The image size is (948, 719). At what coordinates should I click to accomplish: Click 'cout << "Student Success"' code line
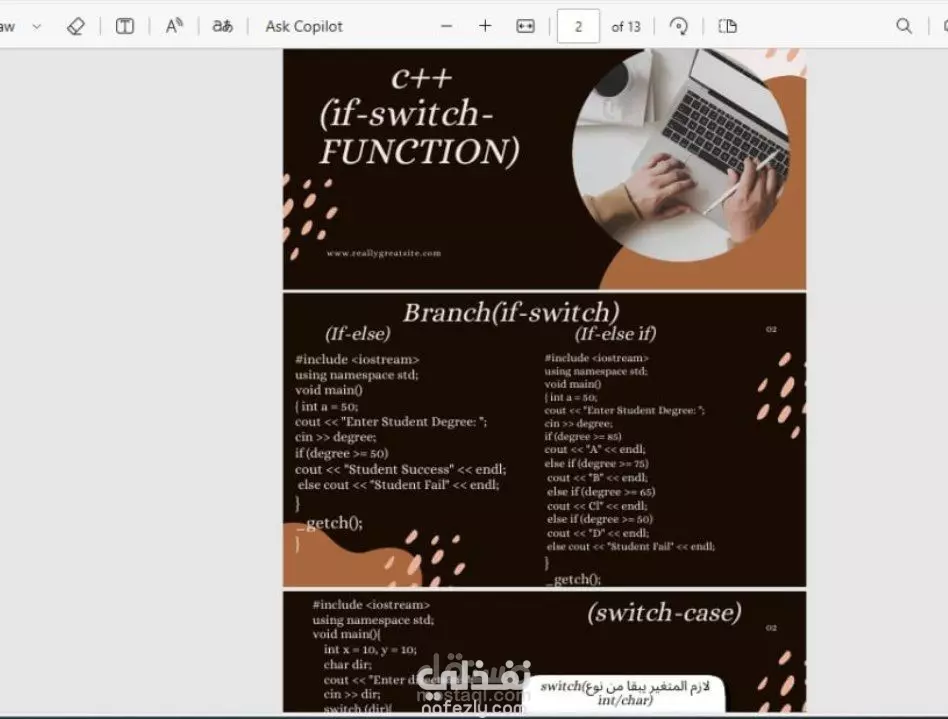click(400, 469)
